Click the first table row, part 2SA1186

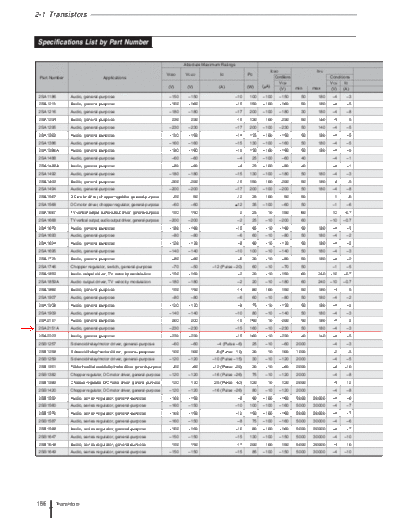point(209,97)
